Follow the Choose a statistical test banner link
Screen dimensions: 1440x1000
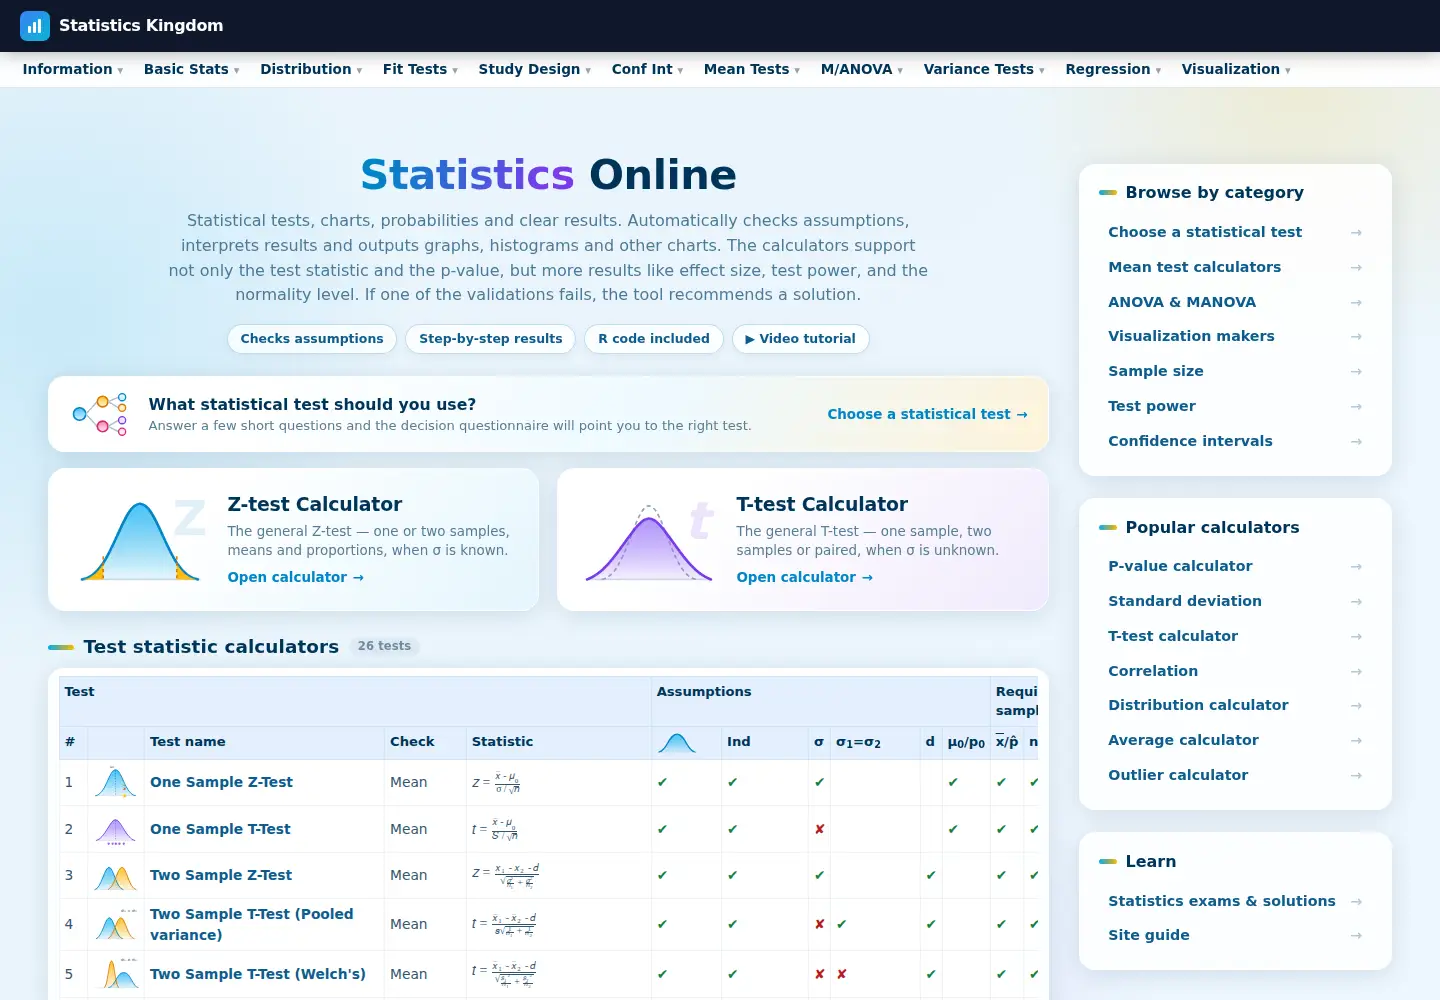927,414
